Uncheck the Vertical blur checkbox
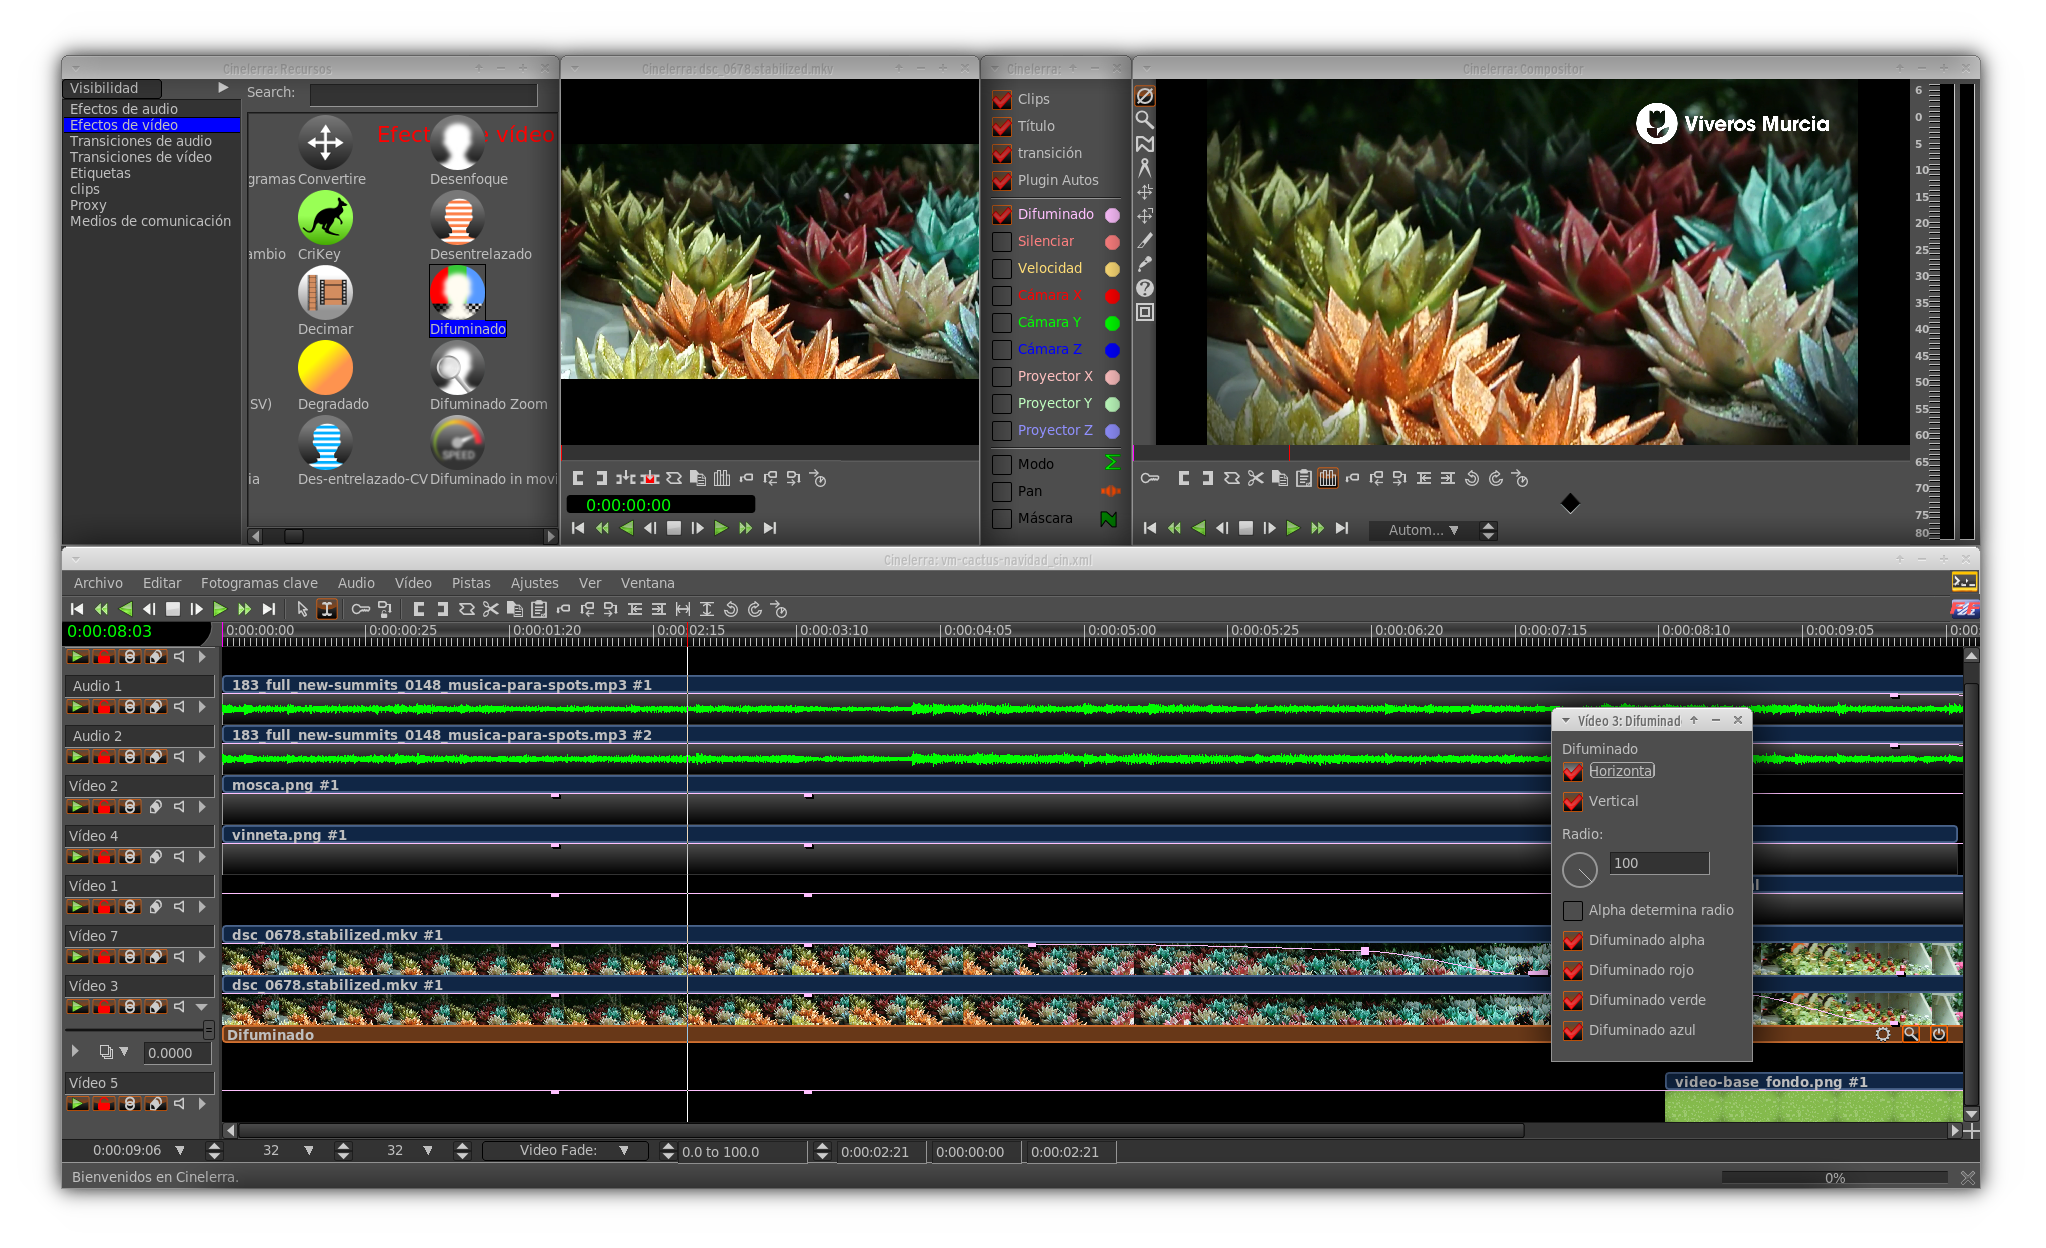Screen dimensions: 2046x1248 point(1573,802)
